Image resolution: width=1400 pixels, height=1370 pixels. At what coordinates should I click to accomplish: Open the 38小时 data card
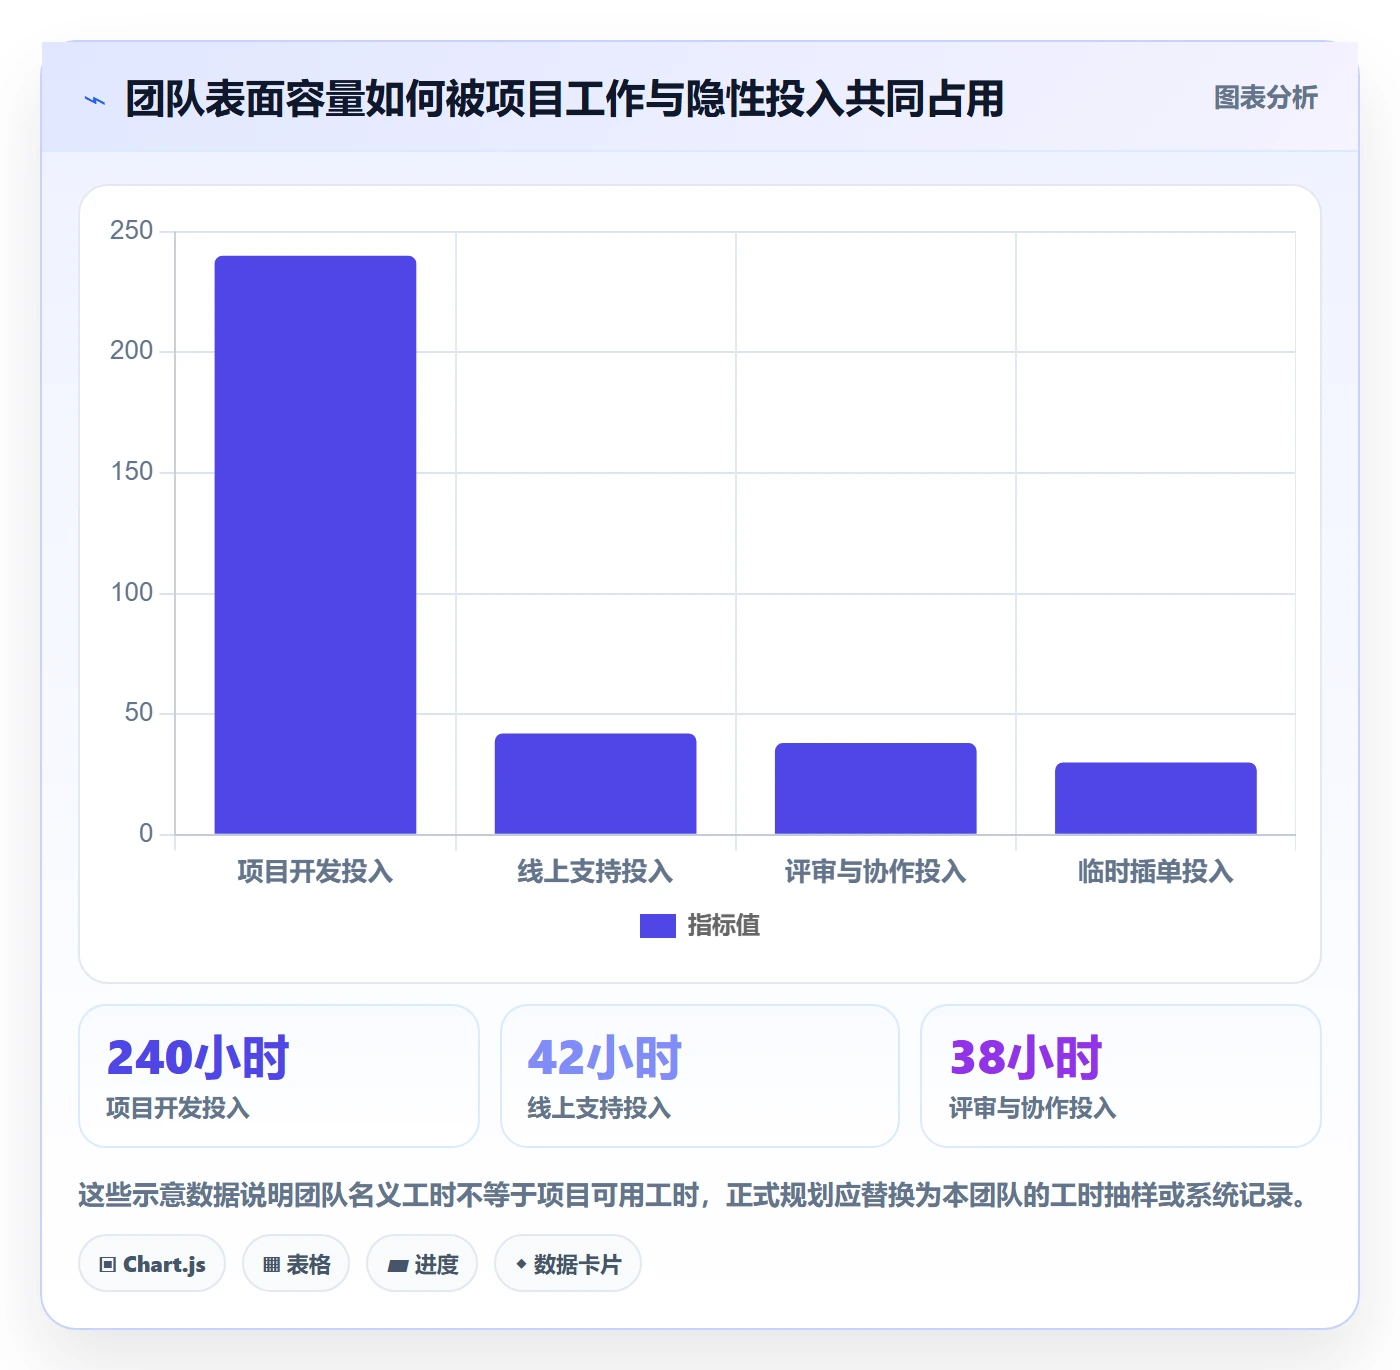[x=1121, y=1076]
